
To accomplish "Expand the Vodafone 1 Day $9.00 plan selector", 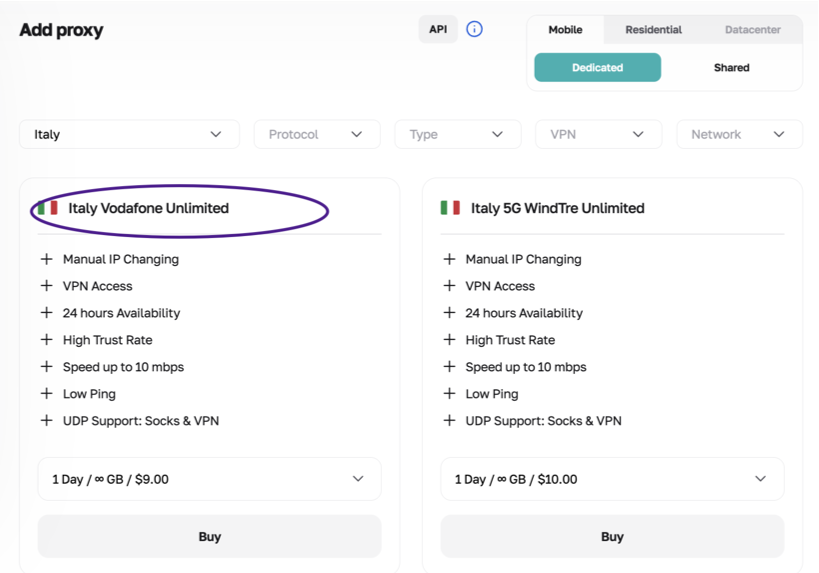I will [x=209, y=479].
